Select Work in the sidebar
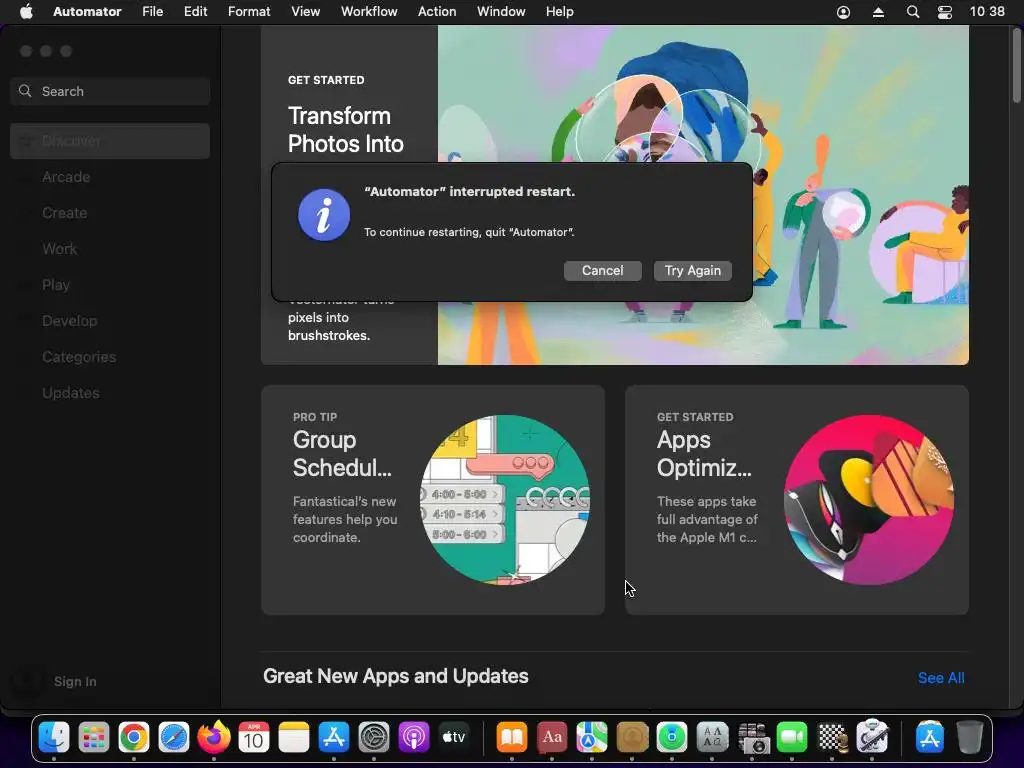Image resolution: width=1024 pixels, height=768 pixels. coord(110,249)
